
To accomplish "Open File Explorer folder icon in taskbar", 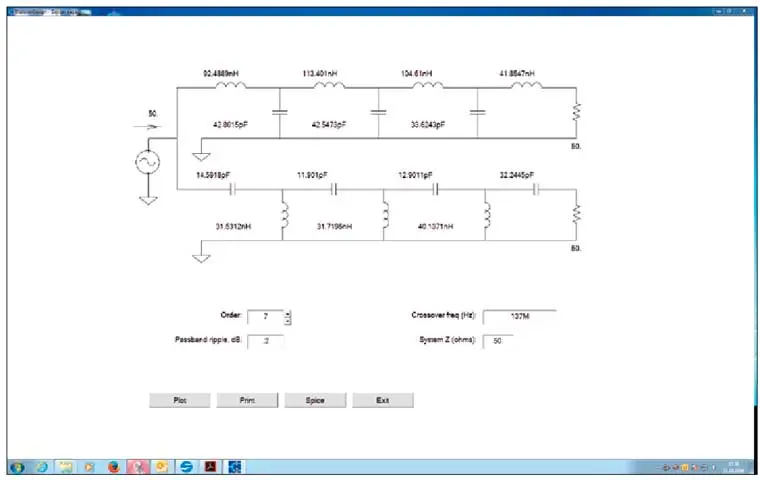I will [x=66, y=467].
